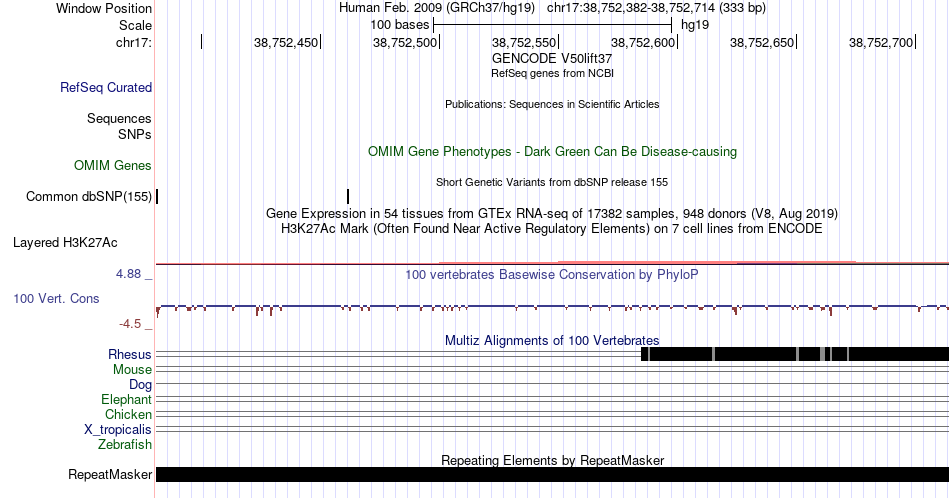This screenshot has height=498, width=950.
Task: Select the Layered H3K27Ac track label
Action: click(65, 242)
